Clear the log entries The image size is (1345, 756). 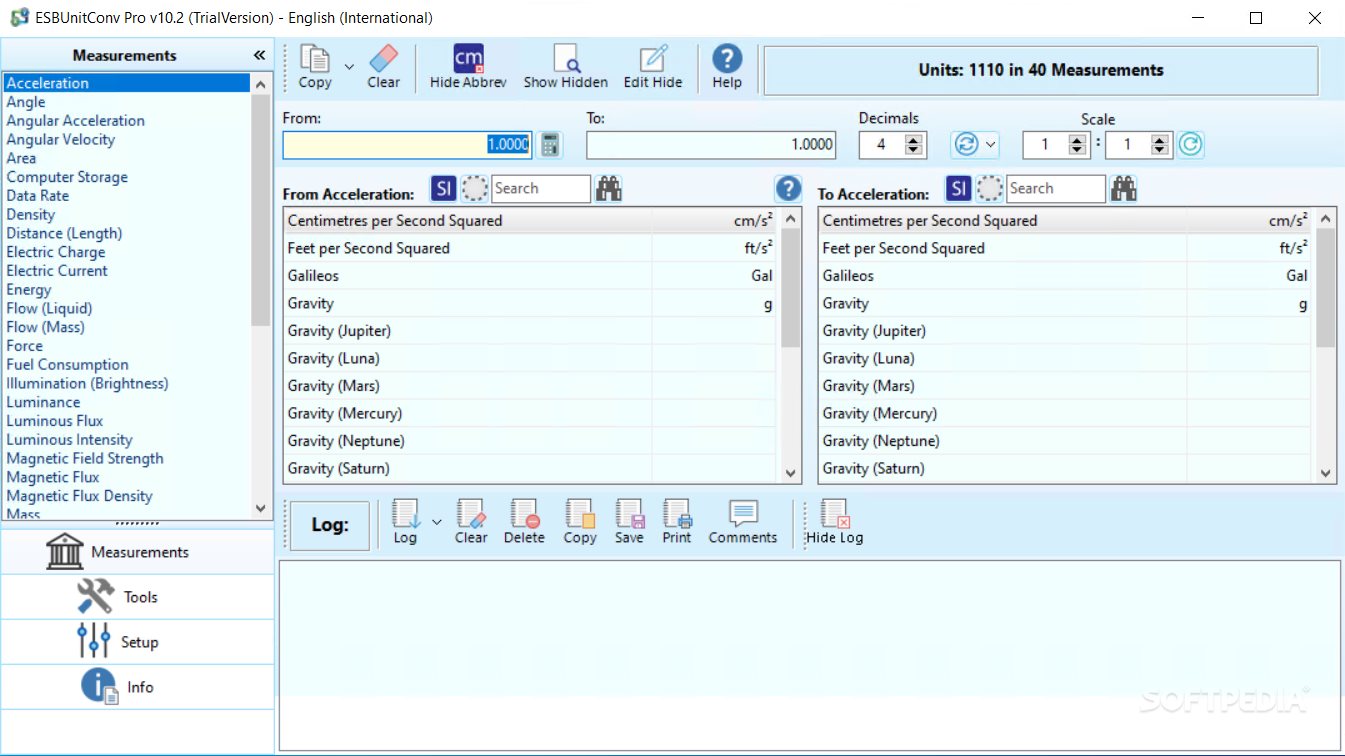471,522
